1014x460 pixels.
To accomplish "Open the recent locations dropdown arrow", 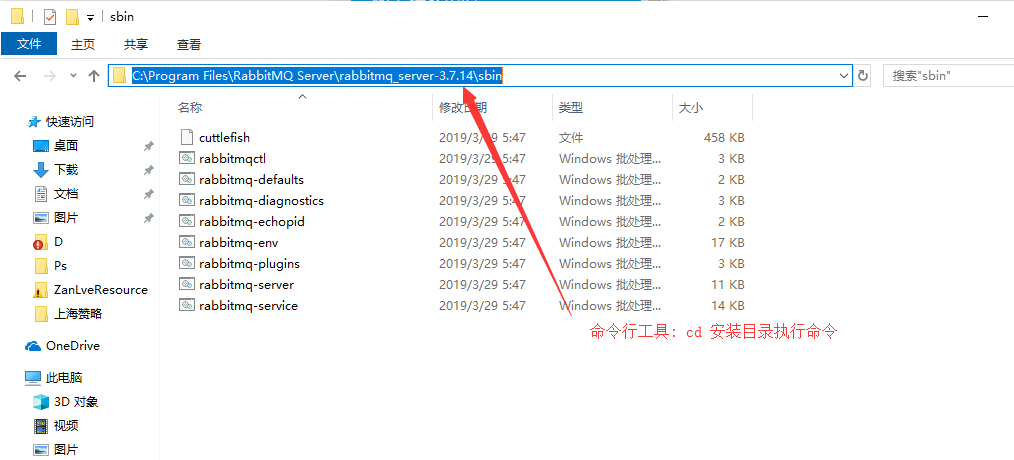I will click(x=73, y=76).
